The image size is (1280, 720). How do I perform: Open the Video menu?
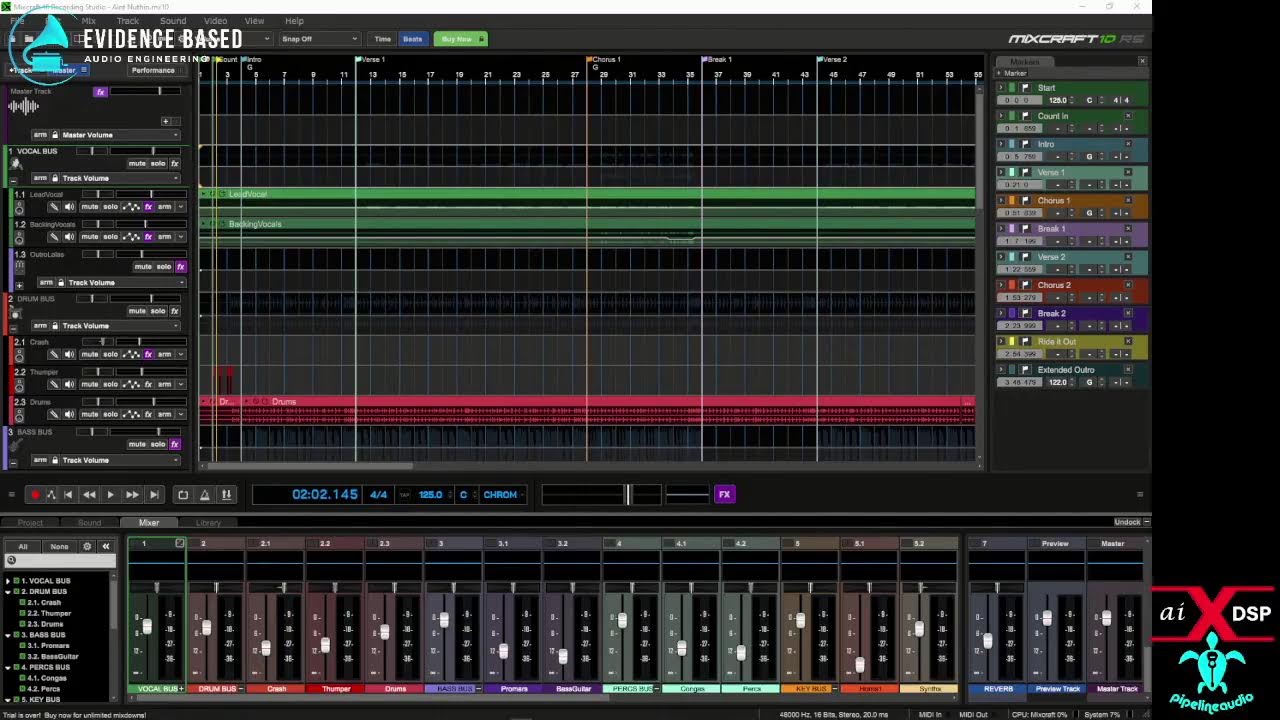215,21
